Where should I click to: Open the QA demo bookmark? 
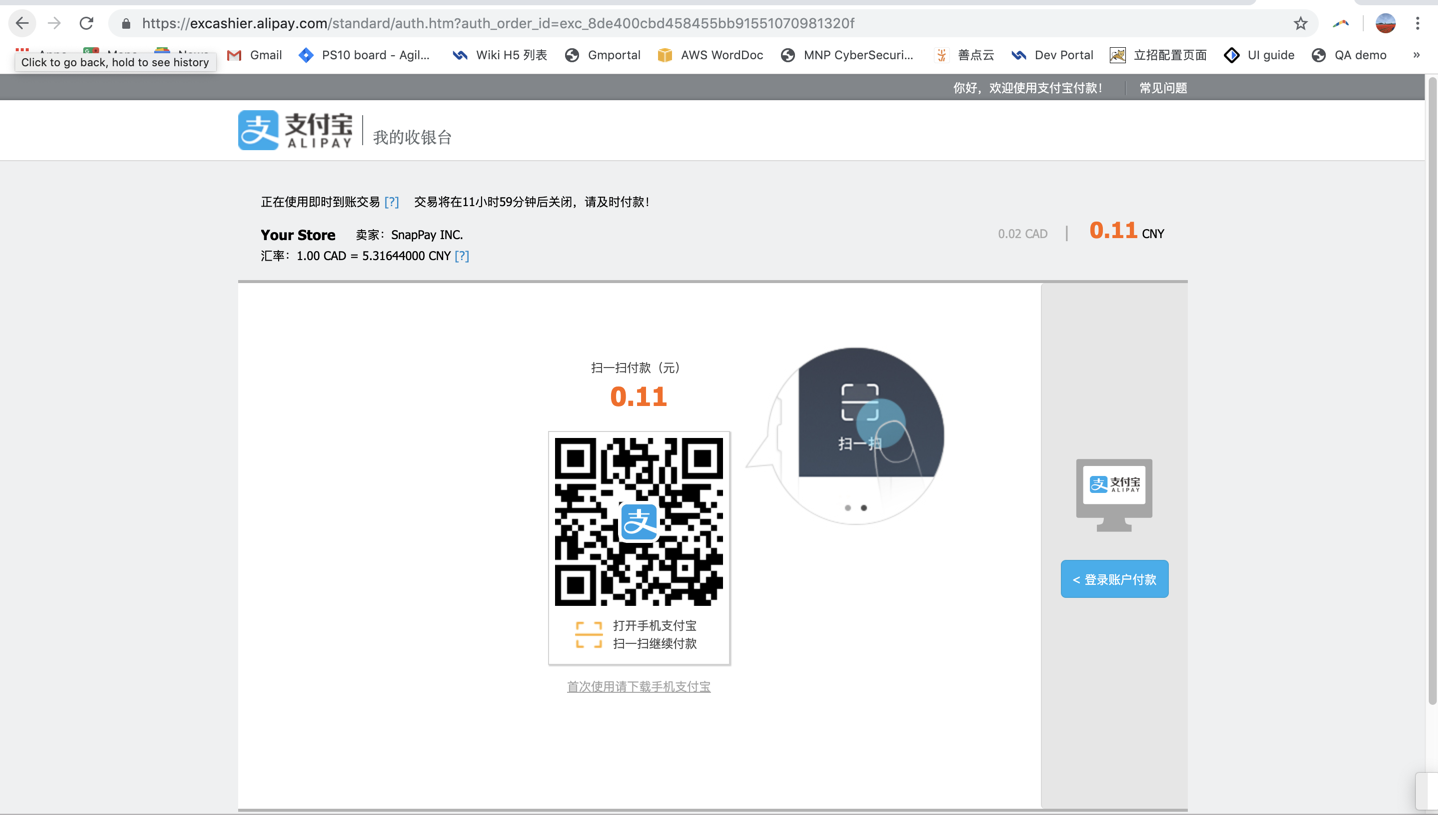[x=1349, y=55]
